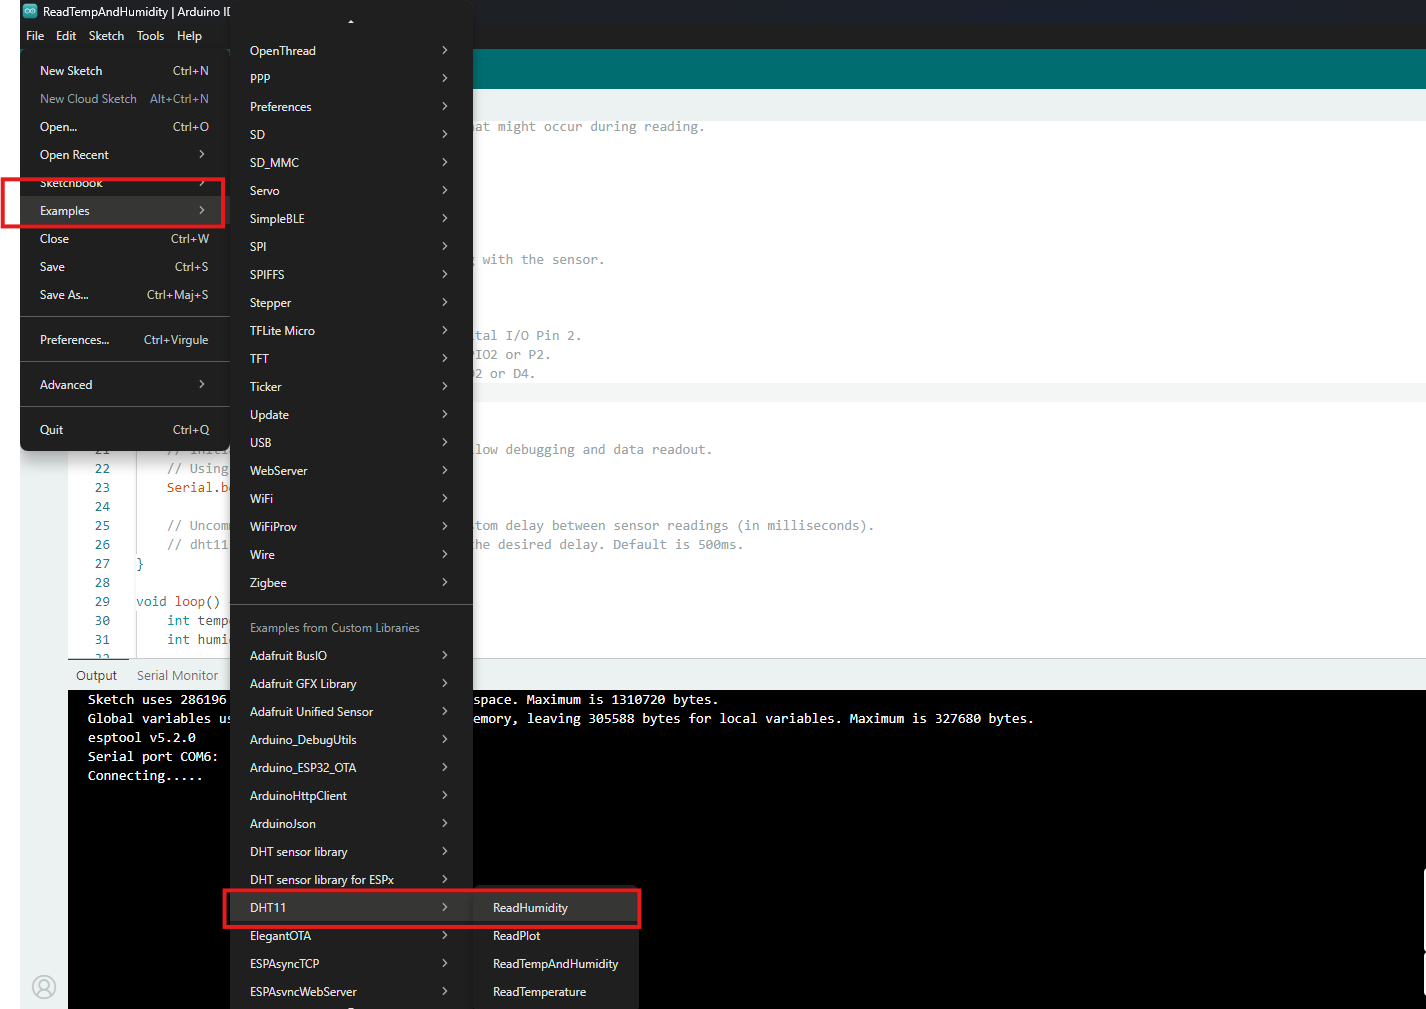The height and width of the screenshot is (1009, 1426).
Task: Open the Help menu
Action: coord(189,36)
